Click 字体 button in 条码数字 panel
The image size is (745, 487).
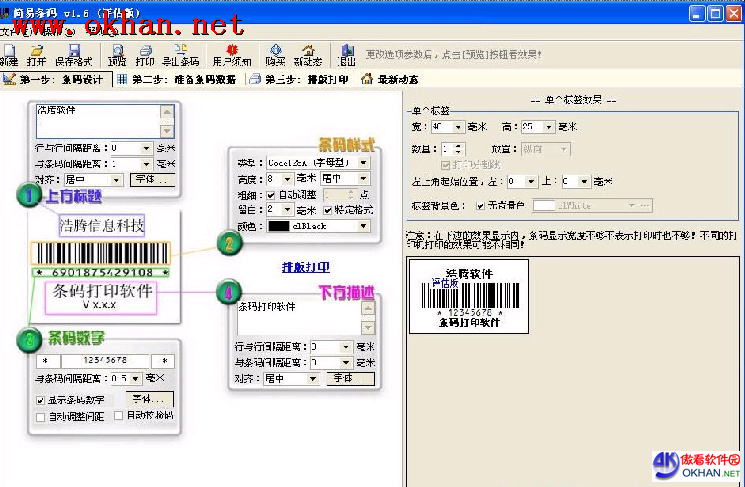(150, 399)
